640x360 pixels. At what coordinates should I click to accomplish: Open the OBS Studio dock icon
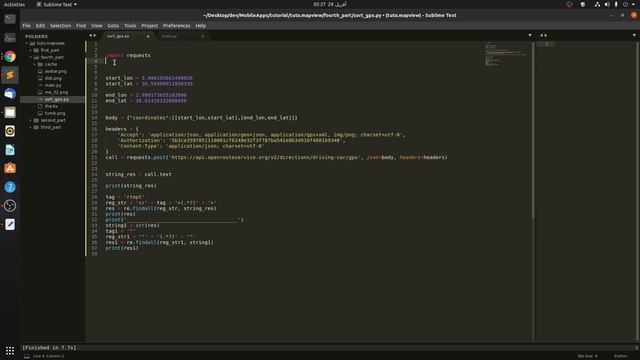click(x=10, y=206)
